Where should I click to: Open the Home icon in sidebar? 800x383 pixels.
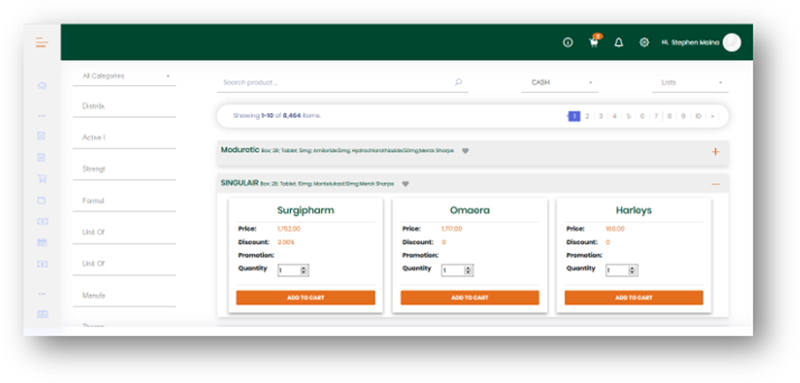click(42, 86)
